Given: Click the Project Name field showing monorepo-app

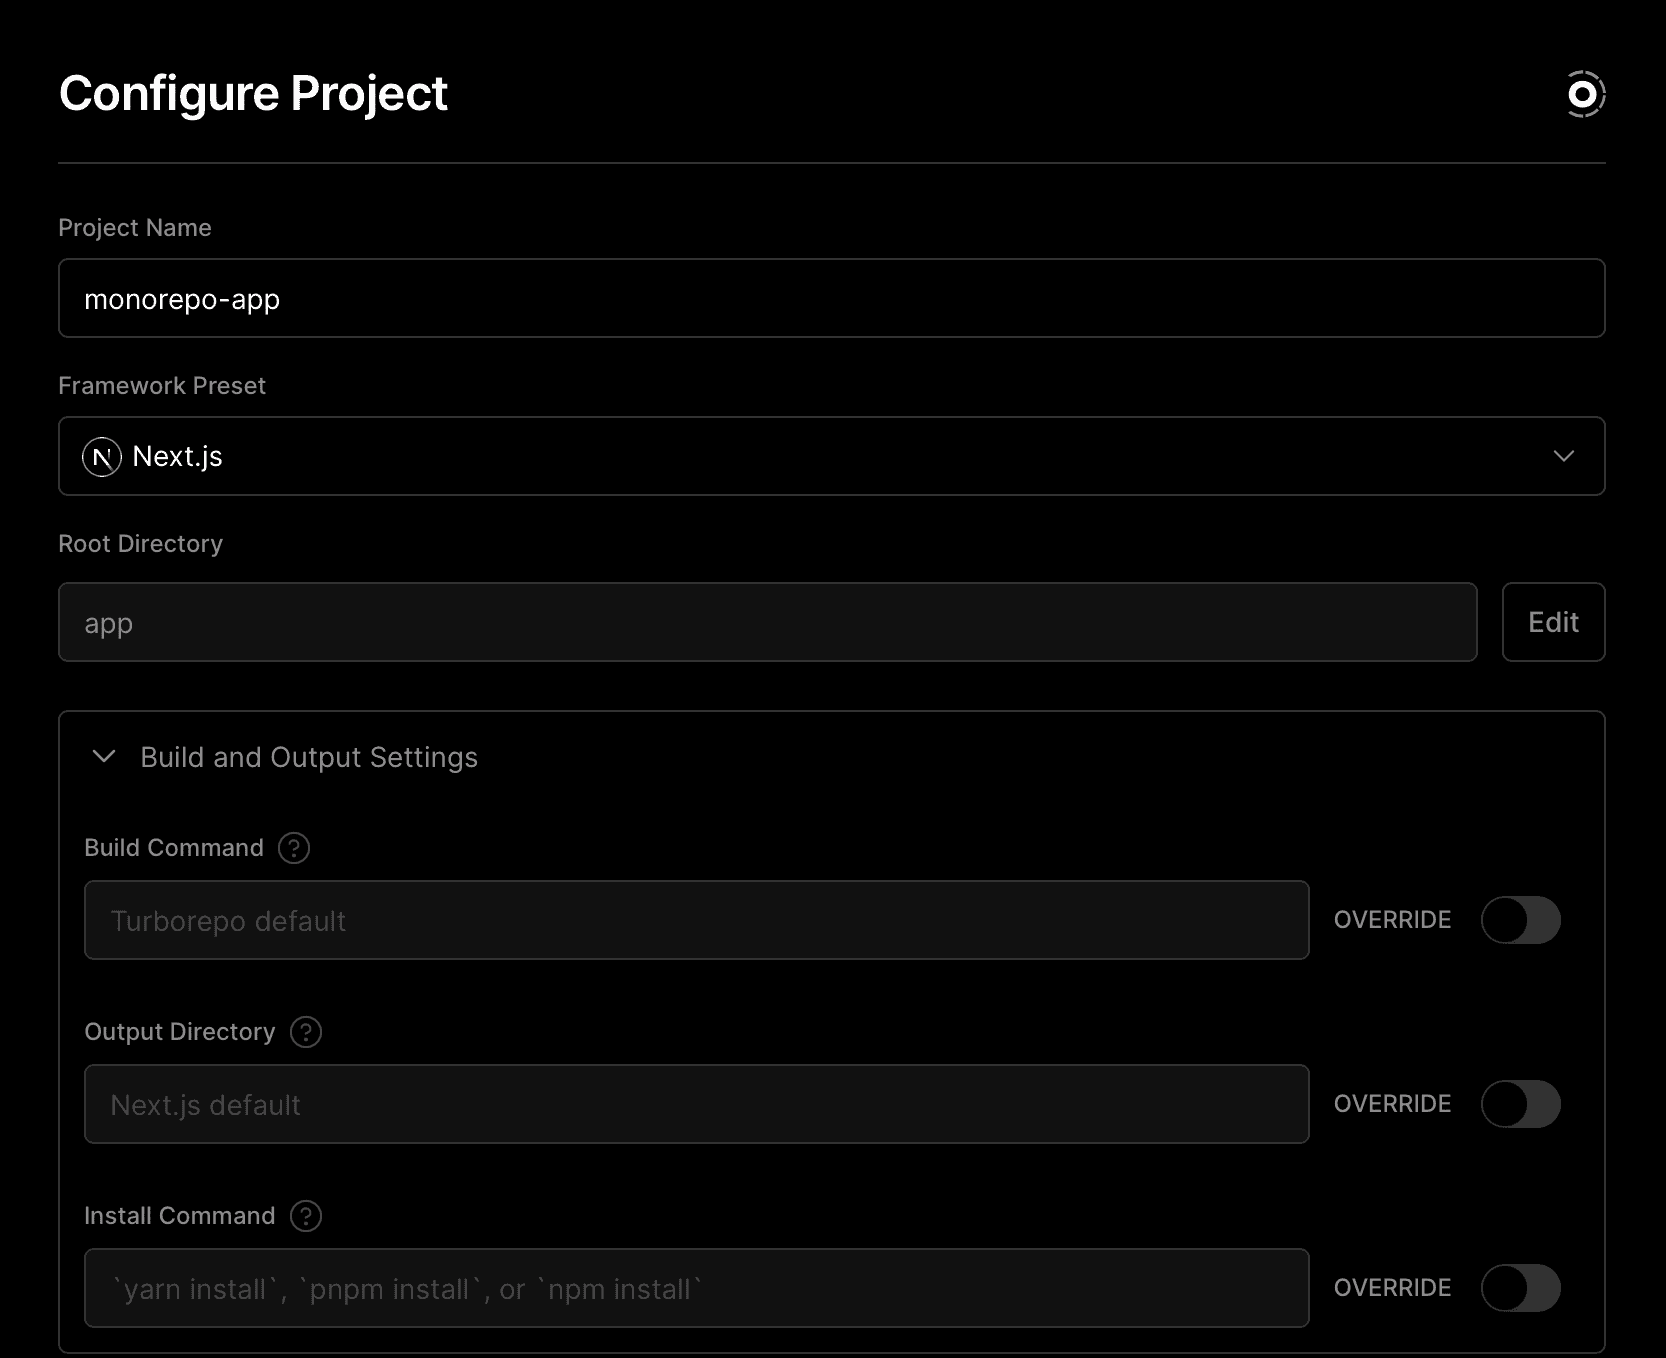Looking at the screenshot, I should coord(830,298).
